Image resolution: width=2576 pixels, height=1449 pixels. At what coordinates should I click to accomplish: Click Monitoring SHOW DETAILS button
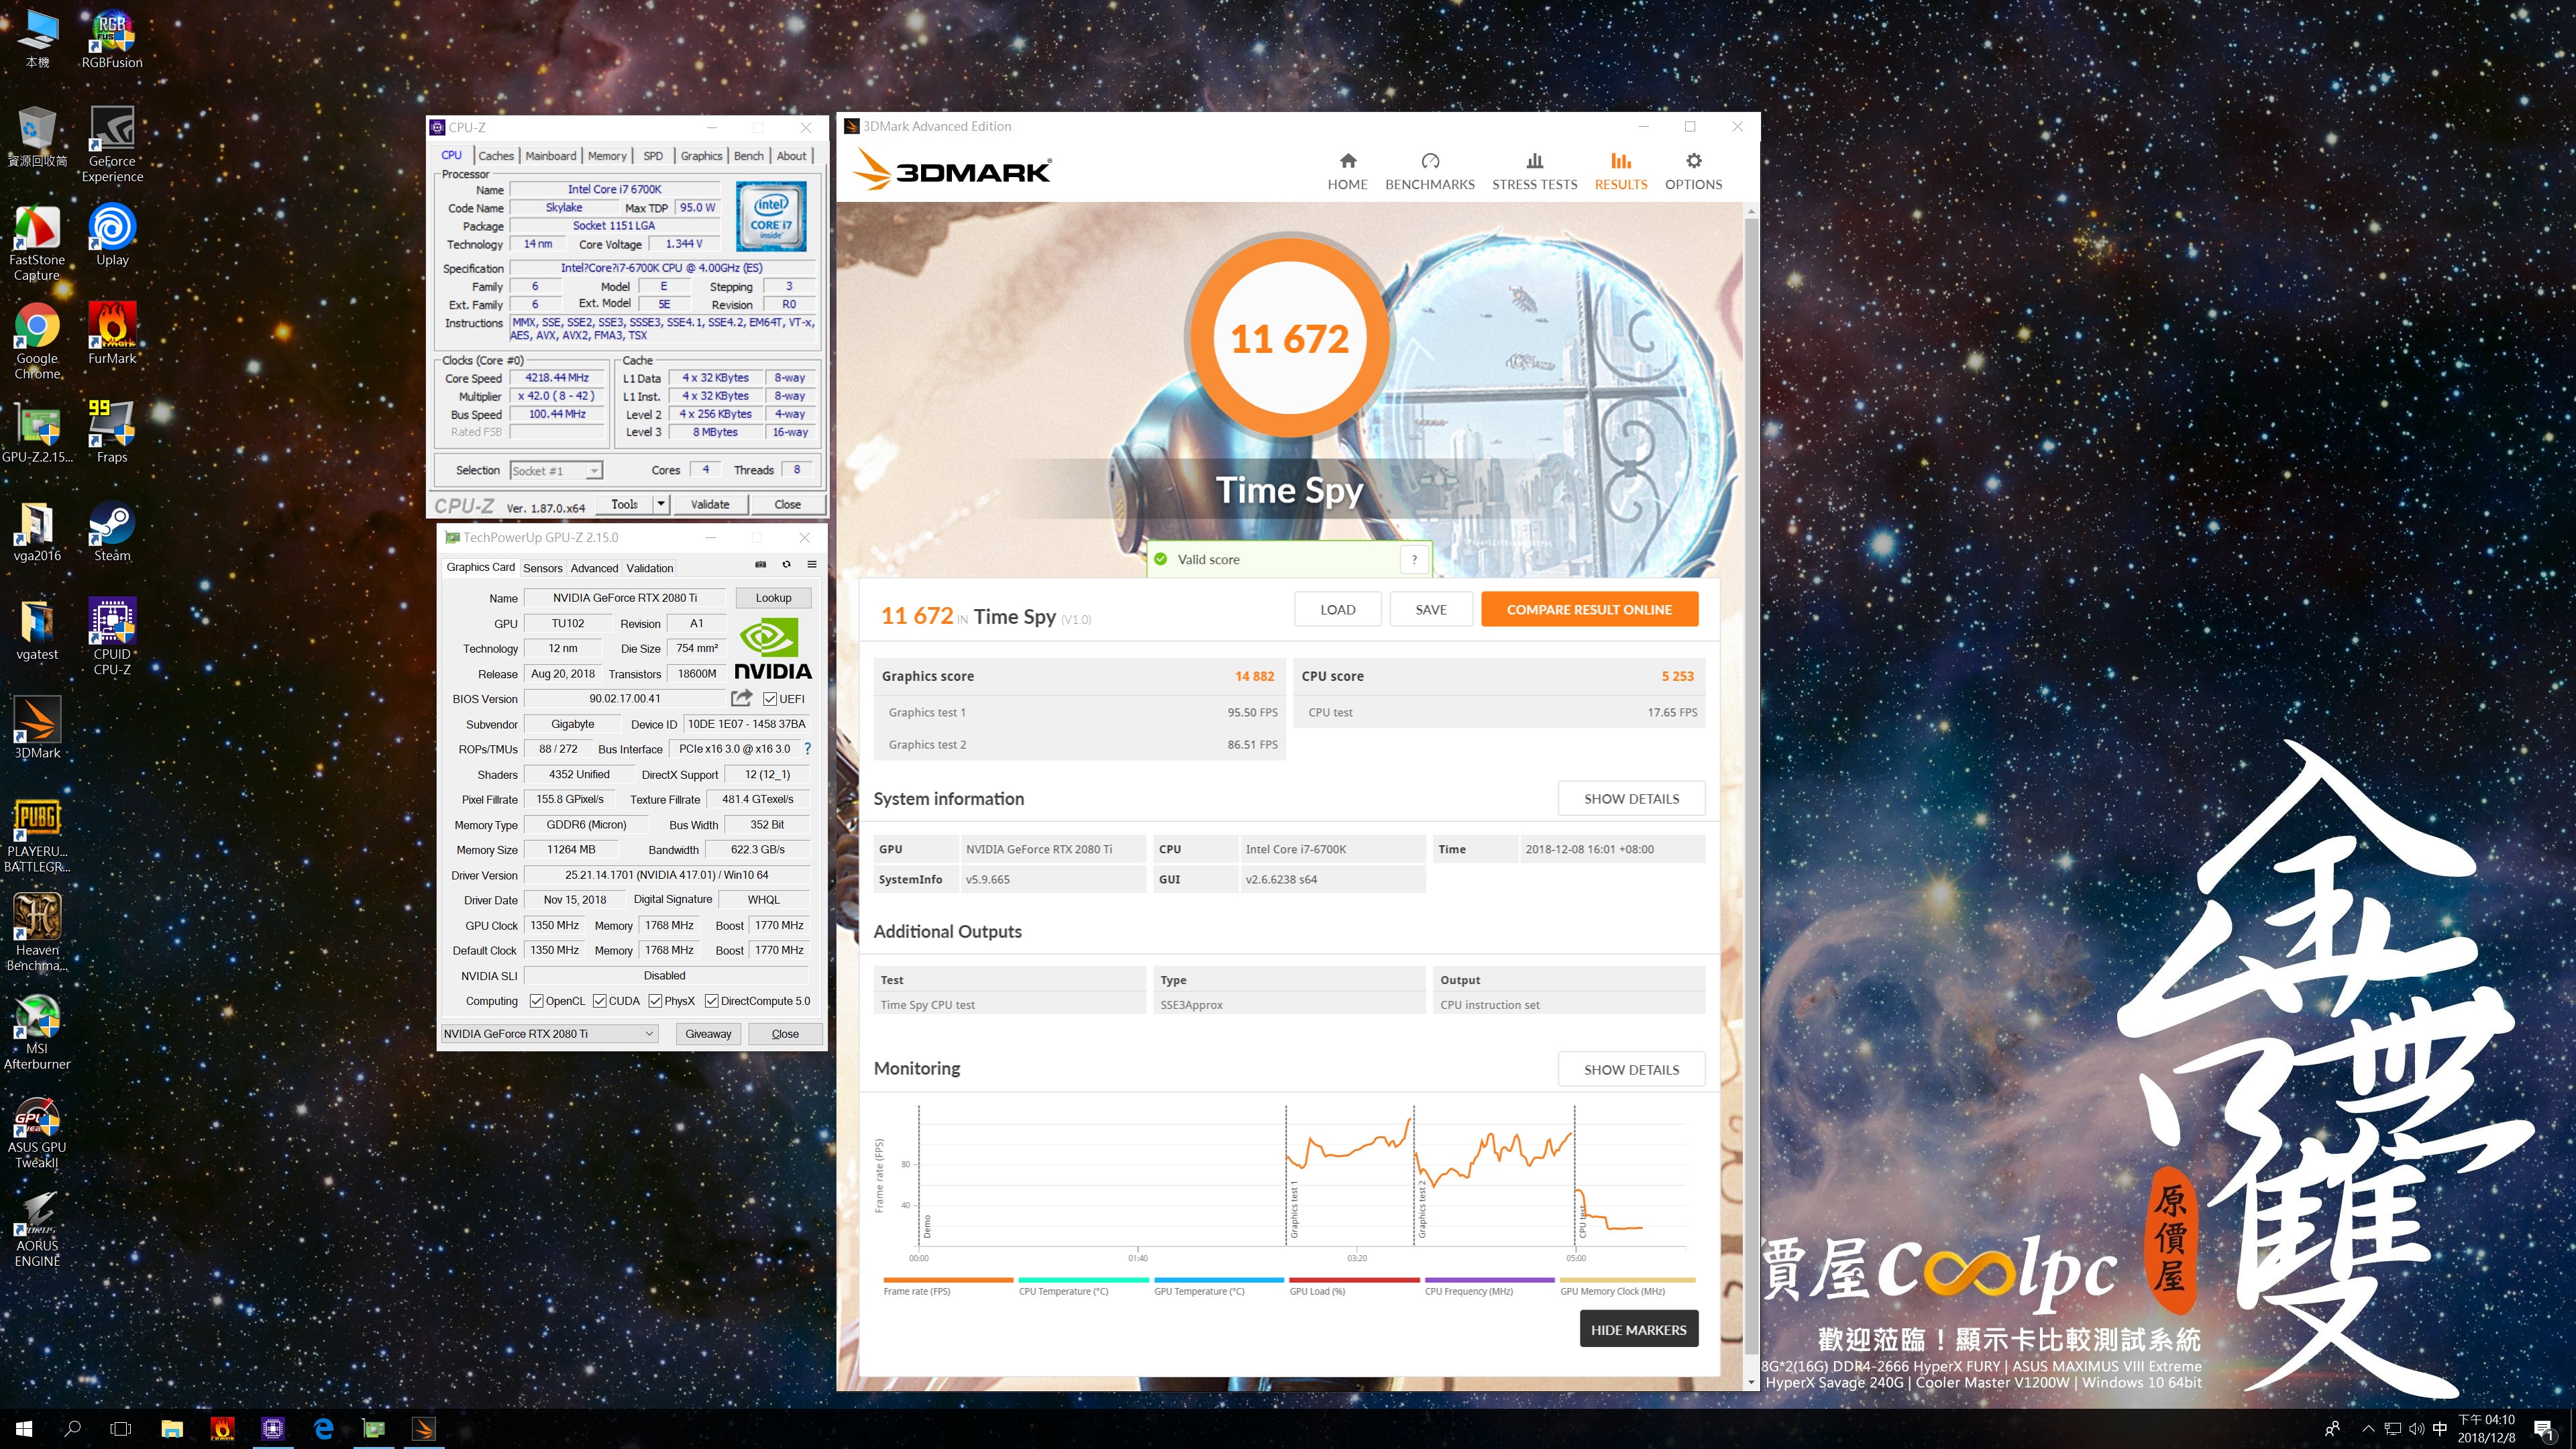tap(1631, 1069)
